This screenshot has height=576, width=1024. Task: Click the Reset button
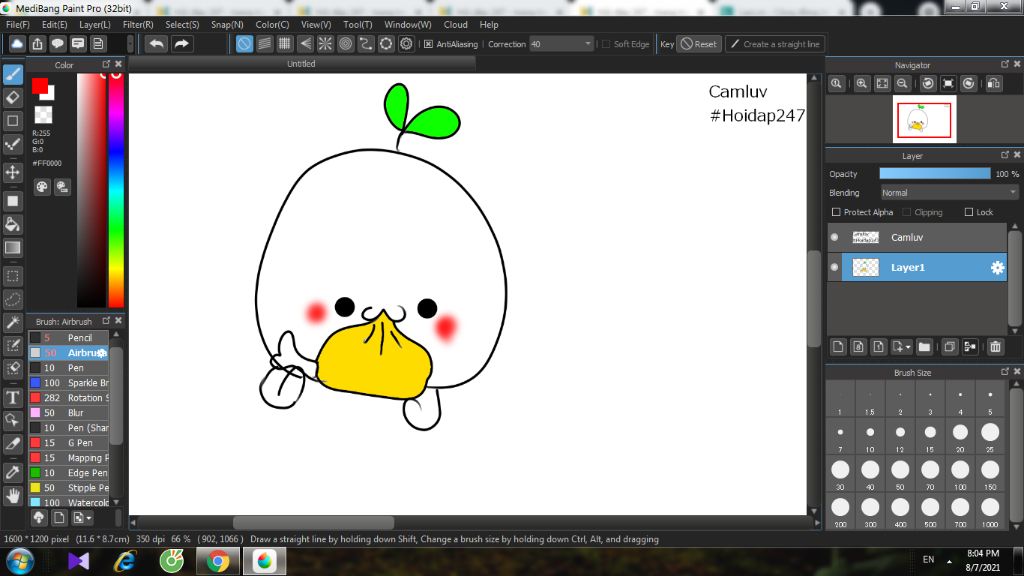[x=699, y=44]
